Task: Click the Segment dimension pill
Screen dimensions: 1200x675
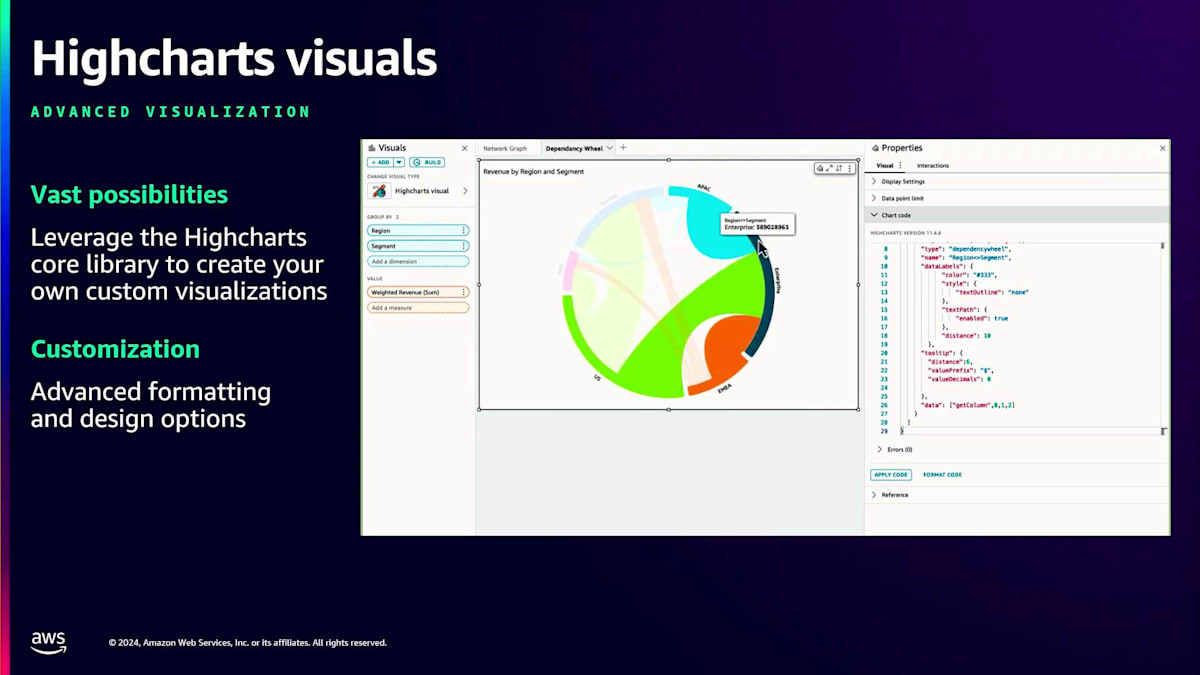Action: pyautogui.click(x=418, y=246)
